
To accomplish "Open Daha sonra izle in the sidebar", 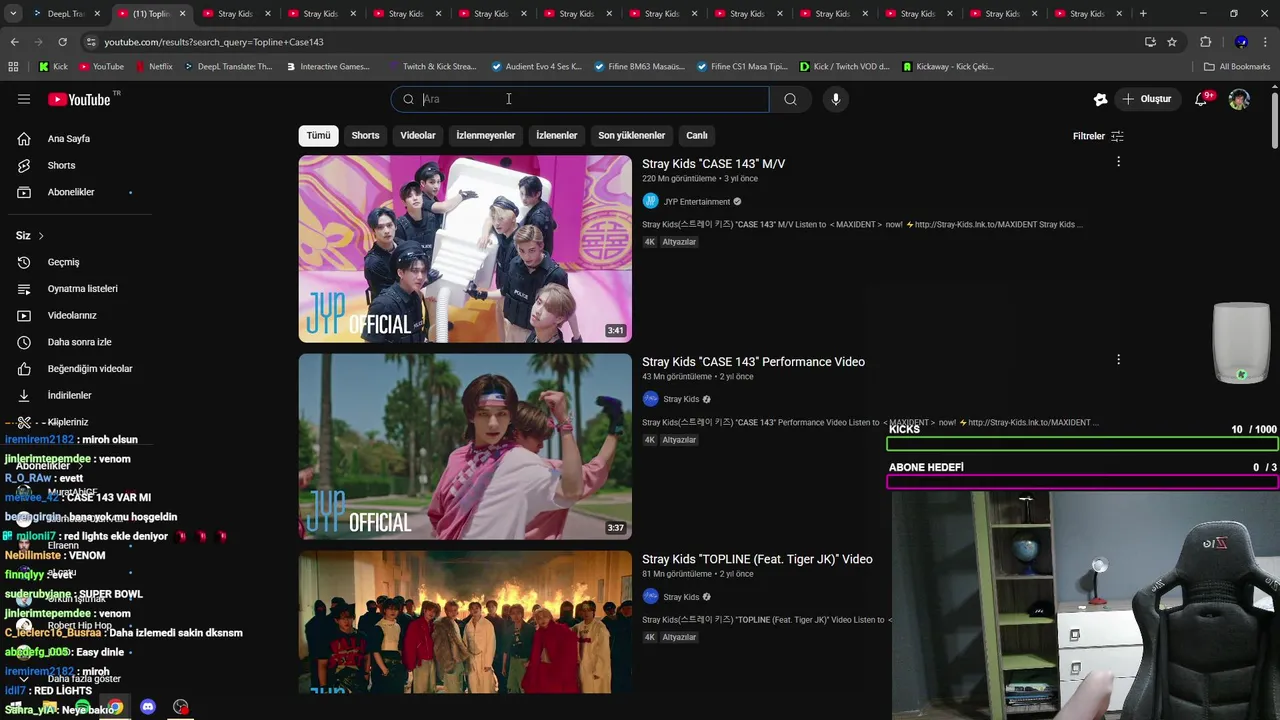I will tap(79, 342).
